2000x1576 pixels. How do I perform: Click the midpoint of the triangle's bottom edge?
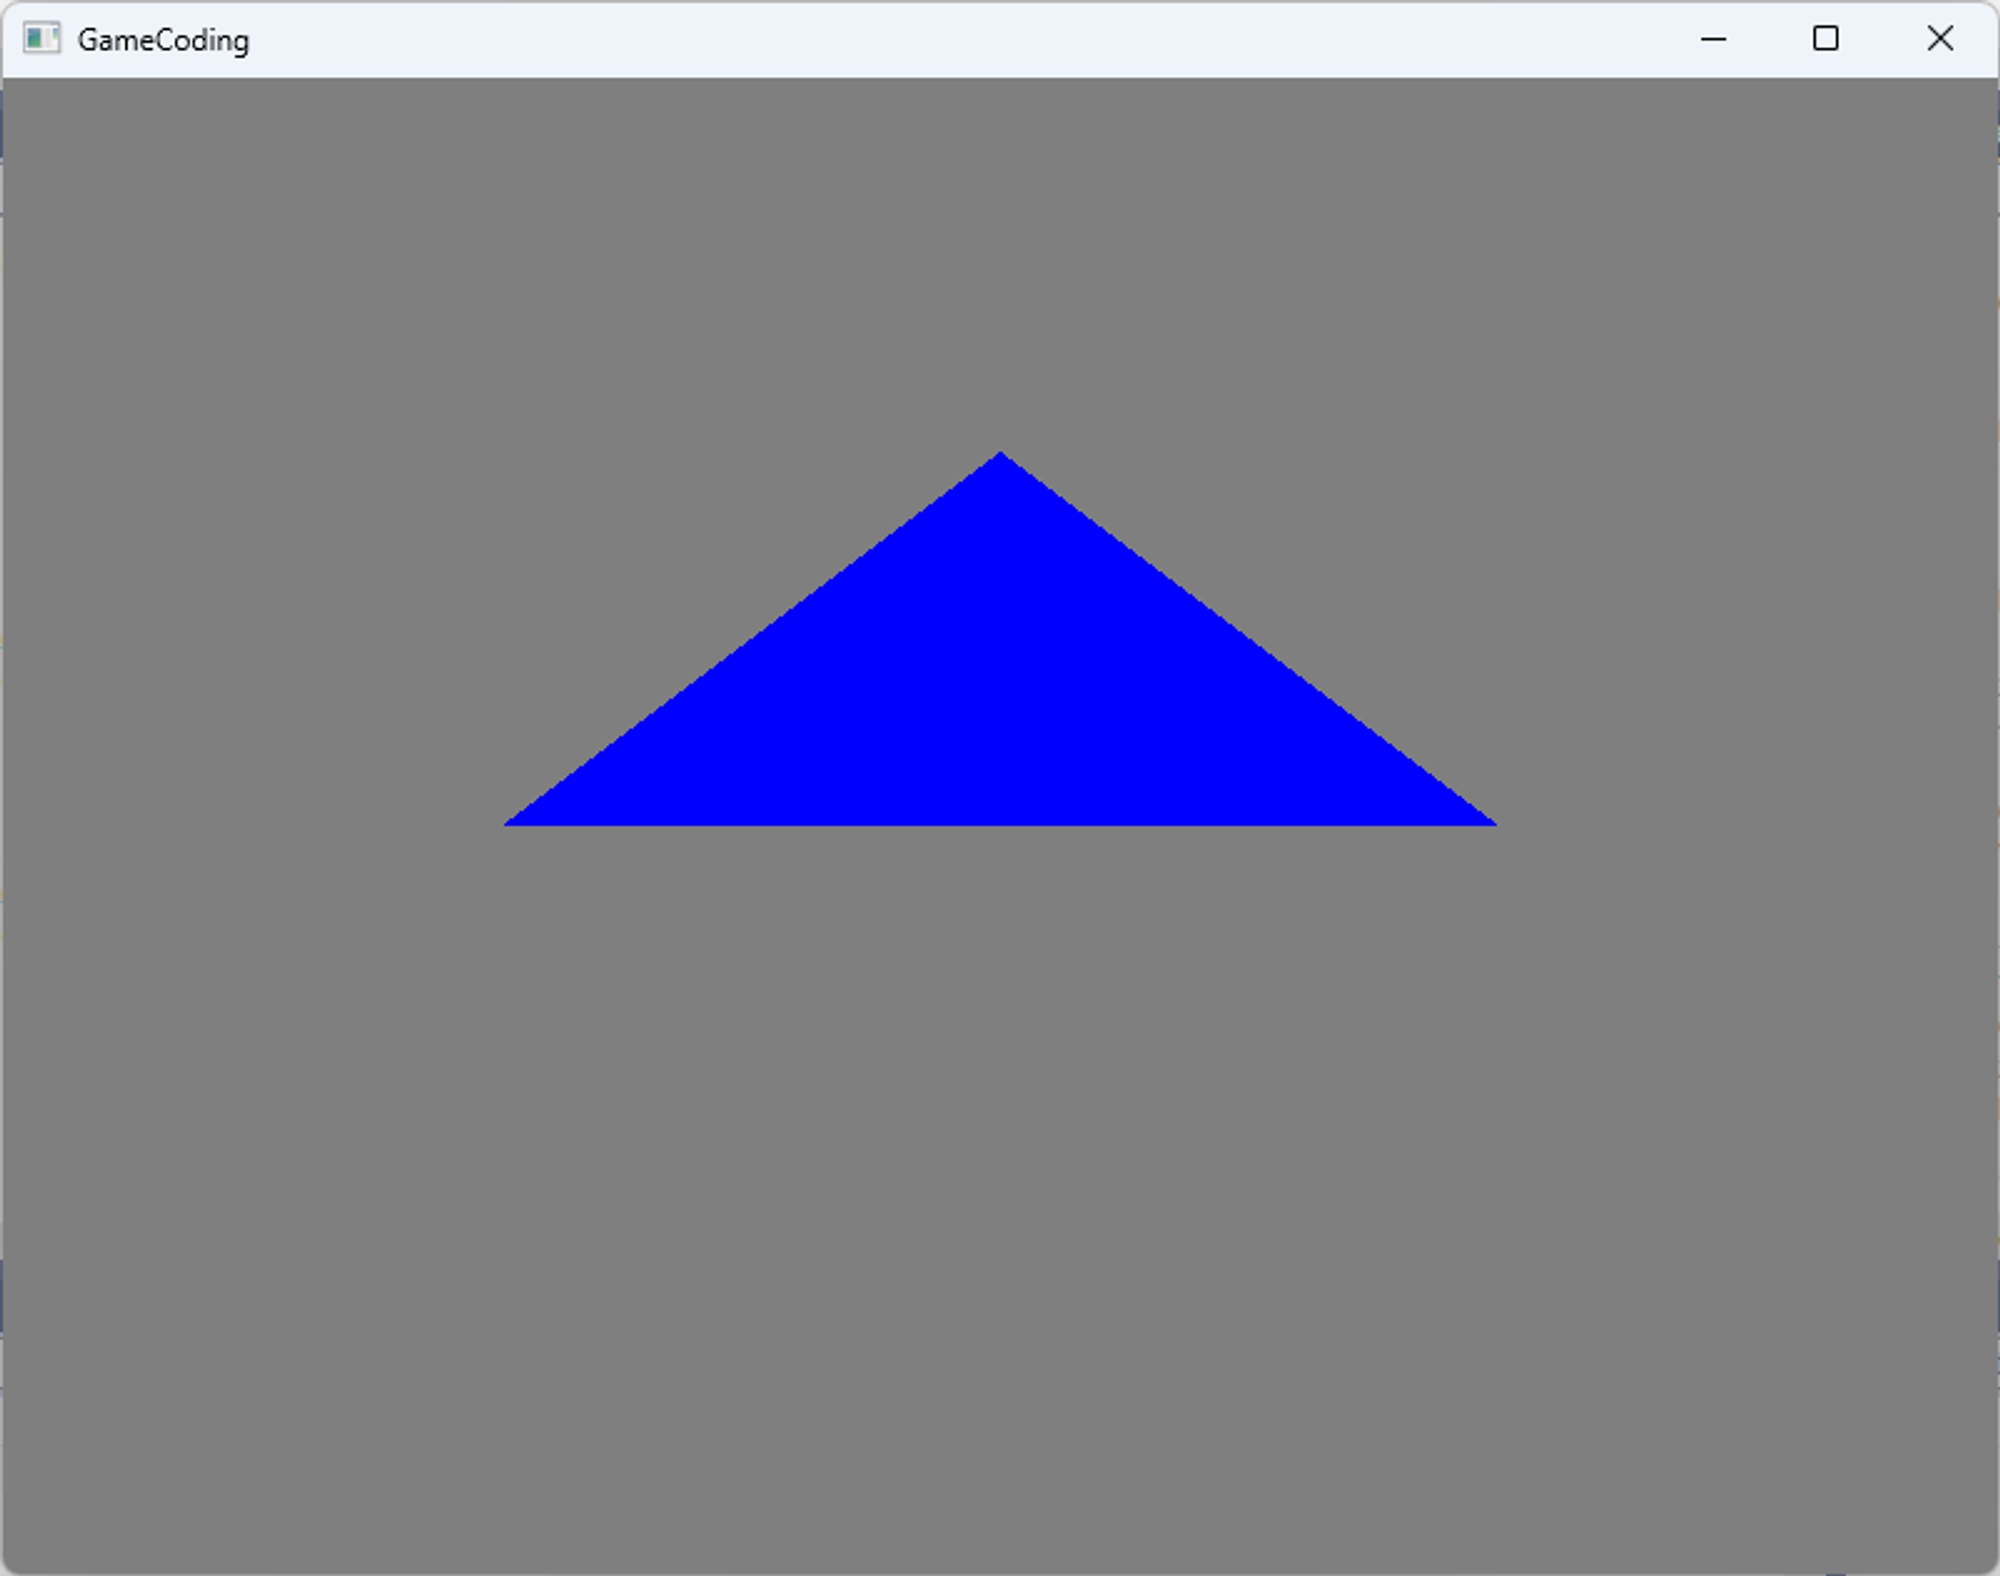1000,822
